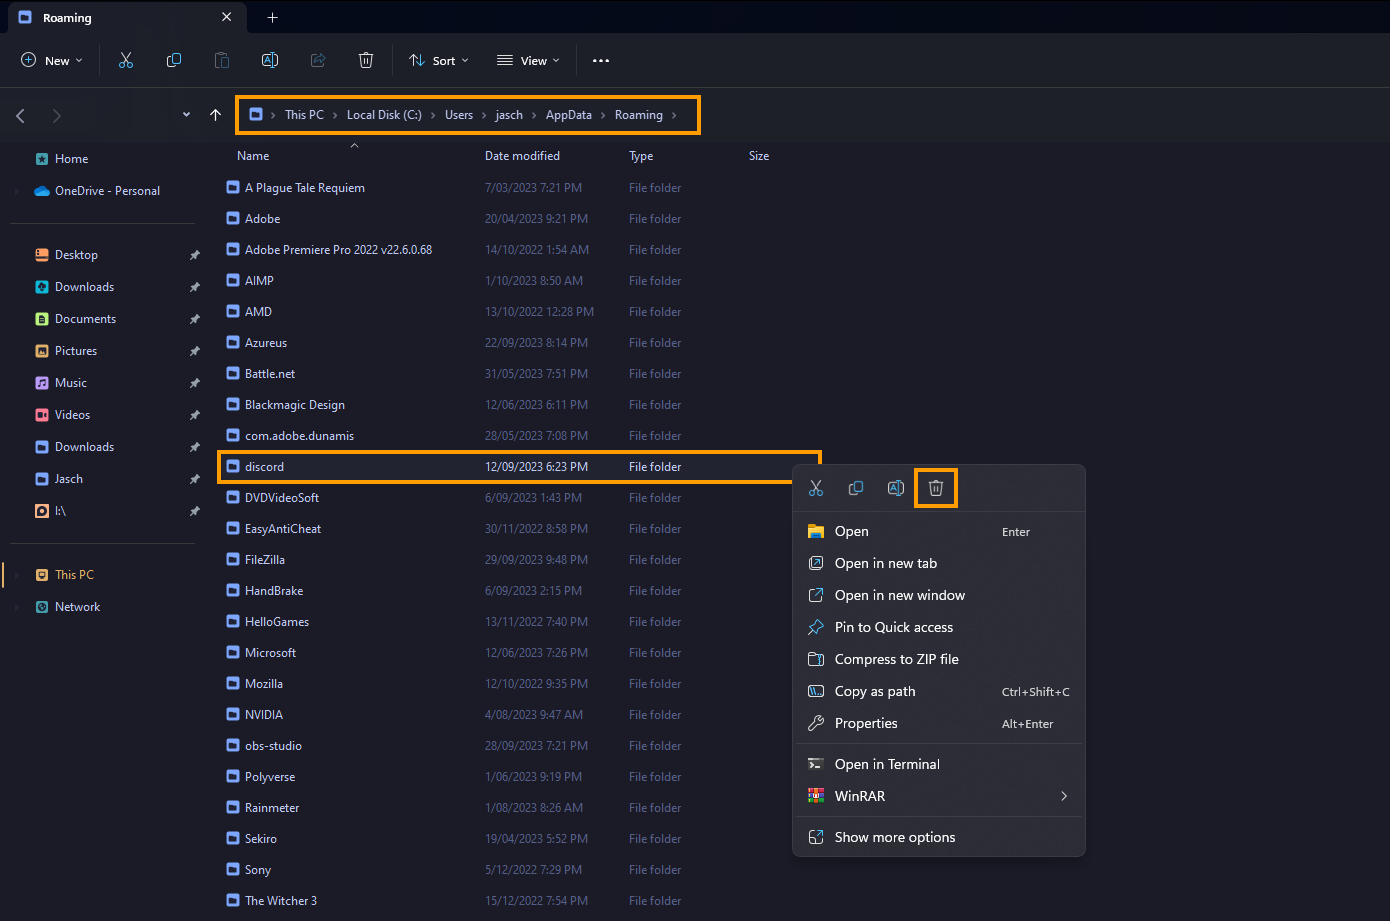Click the Copy icon in the top toolbar
Image resolution: width=1390 pixels, height=921 pixels.
(174, 60)
